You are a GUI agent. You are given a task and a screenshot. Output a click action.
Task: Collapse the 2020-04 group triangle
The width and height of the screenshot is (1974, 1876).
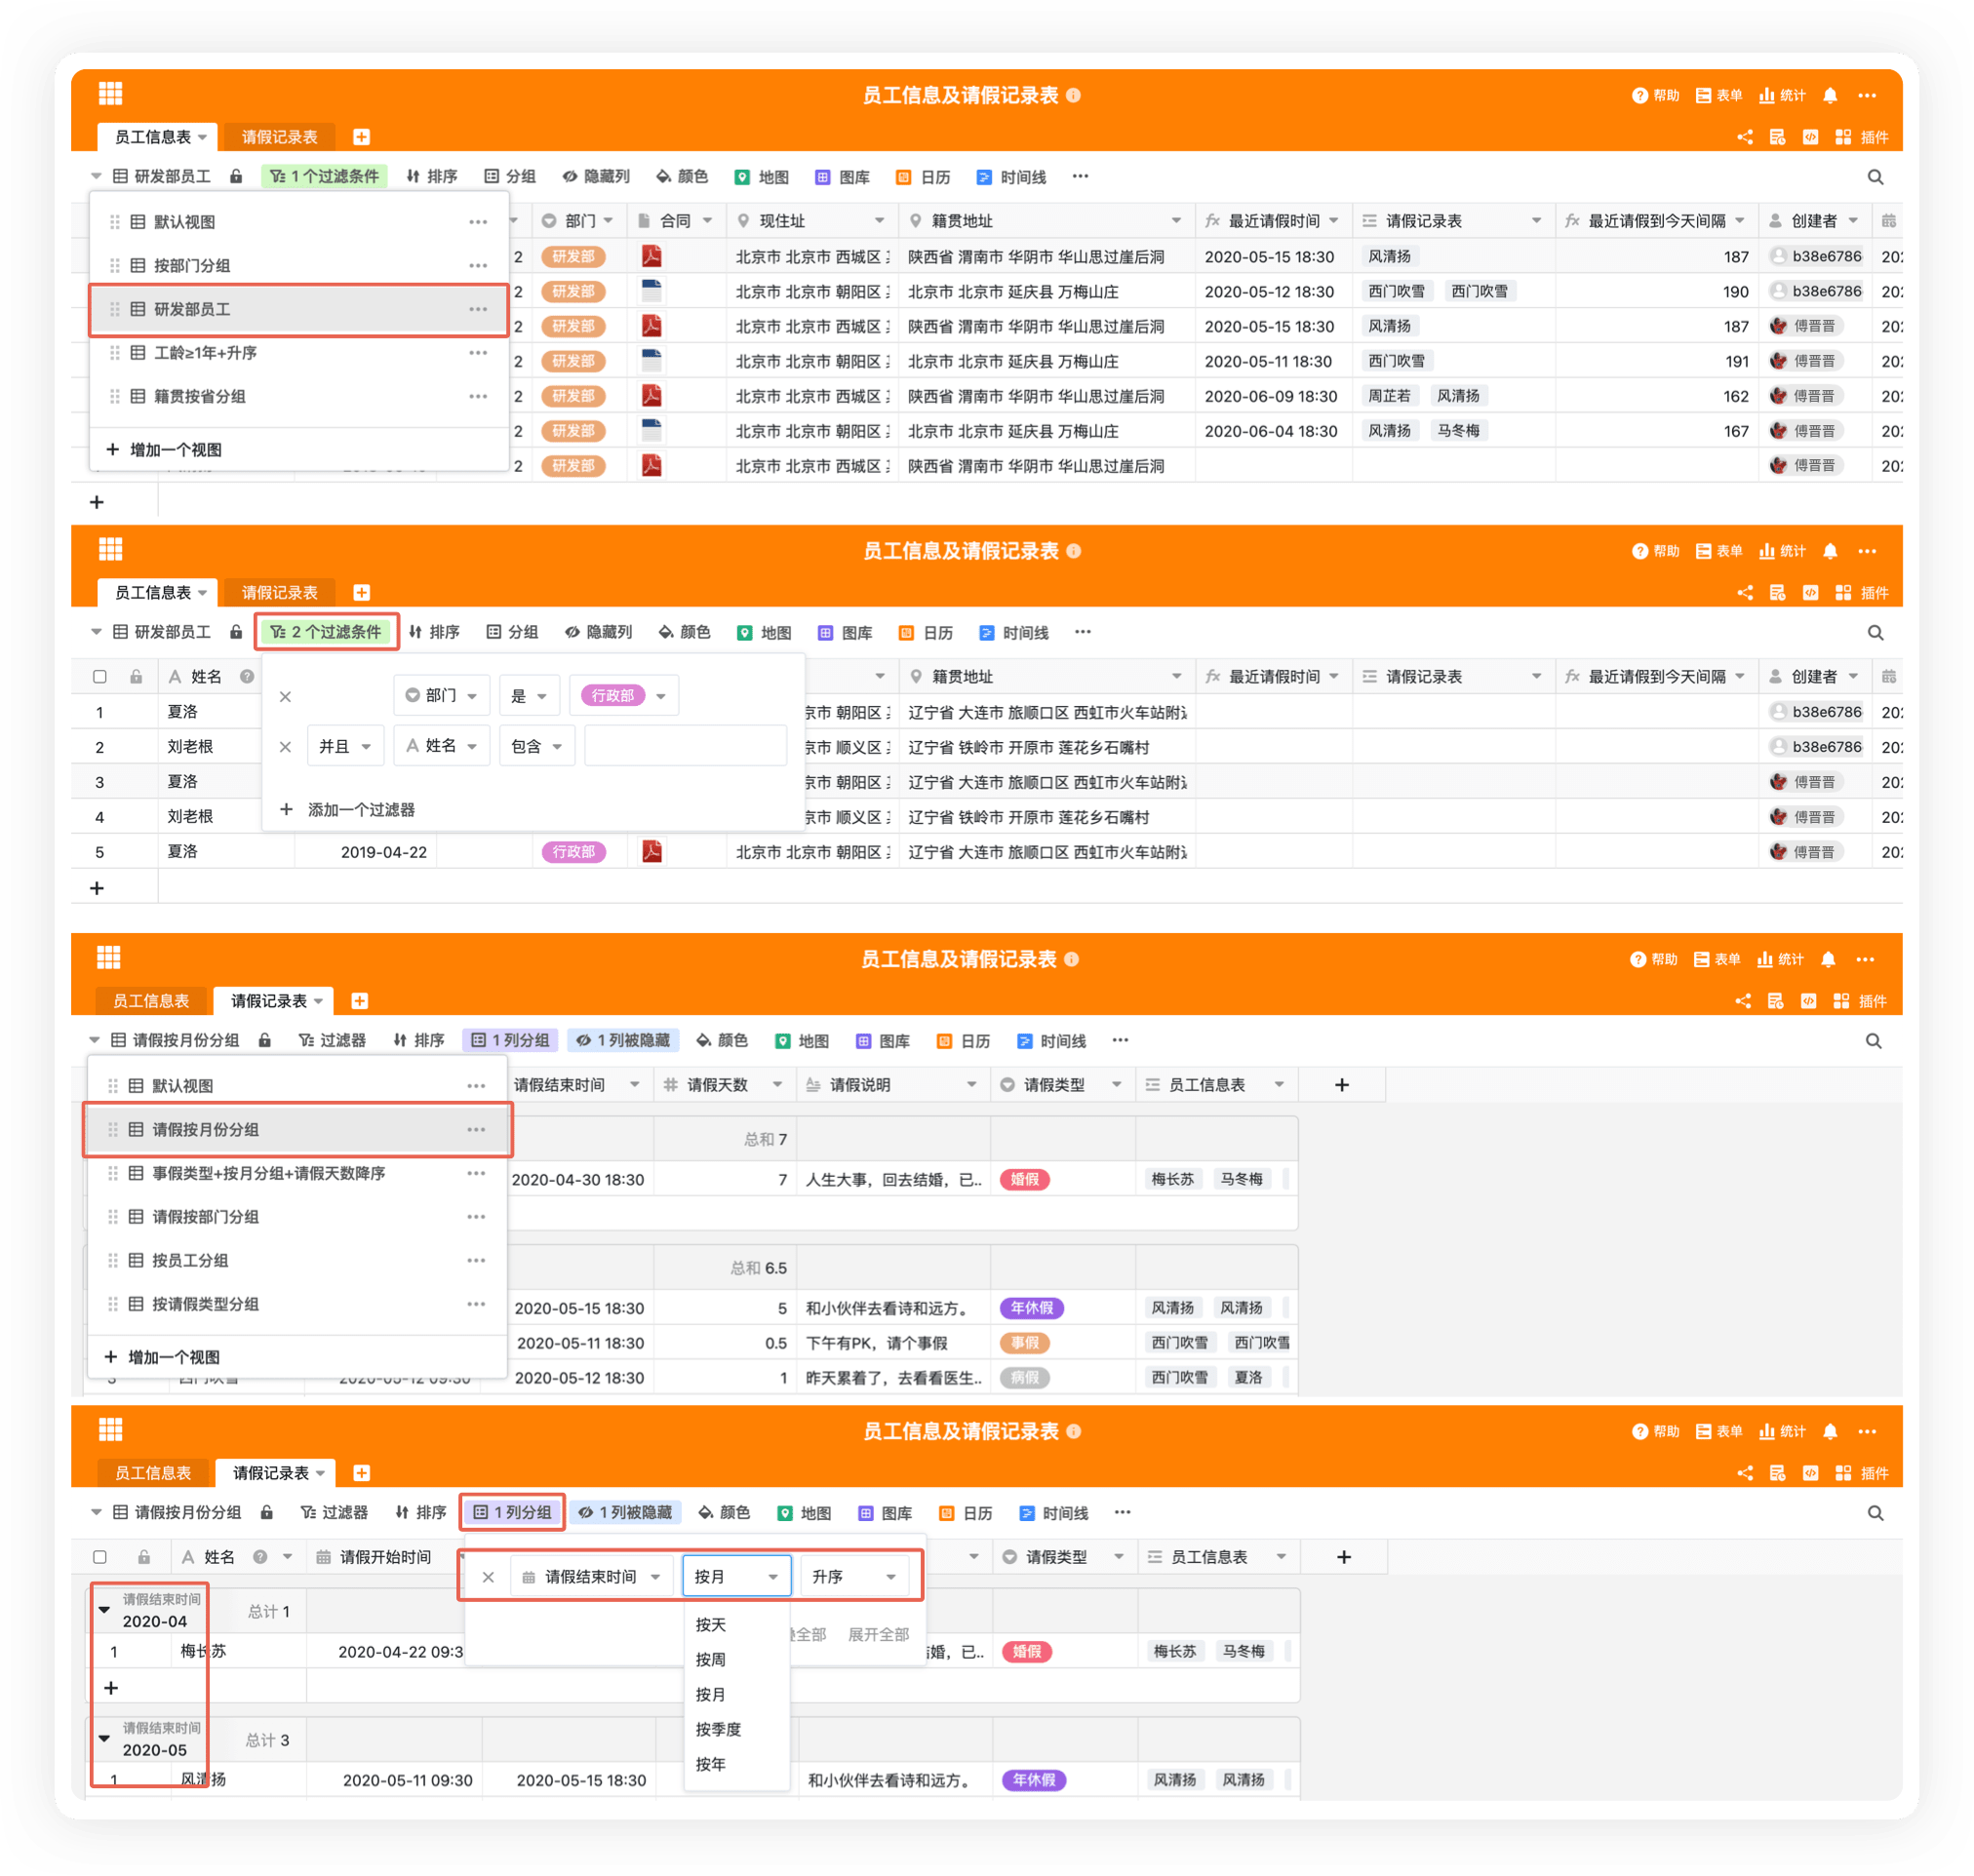coord(104,1610)
